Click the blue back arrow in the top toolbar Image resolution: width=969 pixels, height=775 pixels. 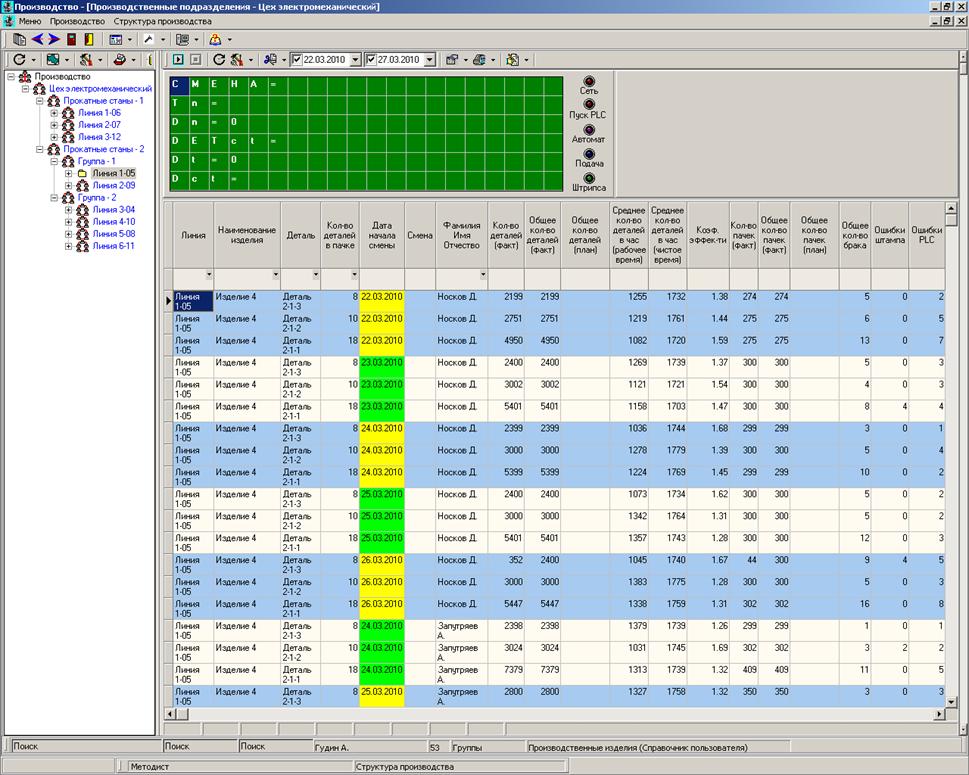37,40
